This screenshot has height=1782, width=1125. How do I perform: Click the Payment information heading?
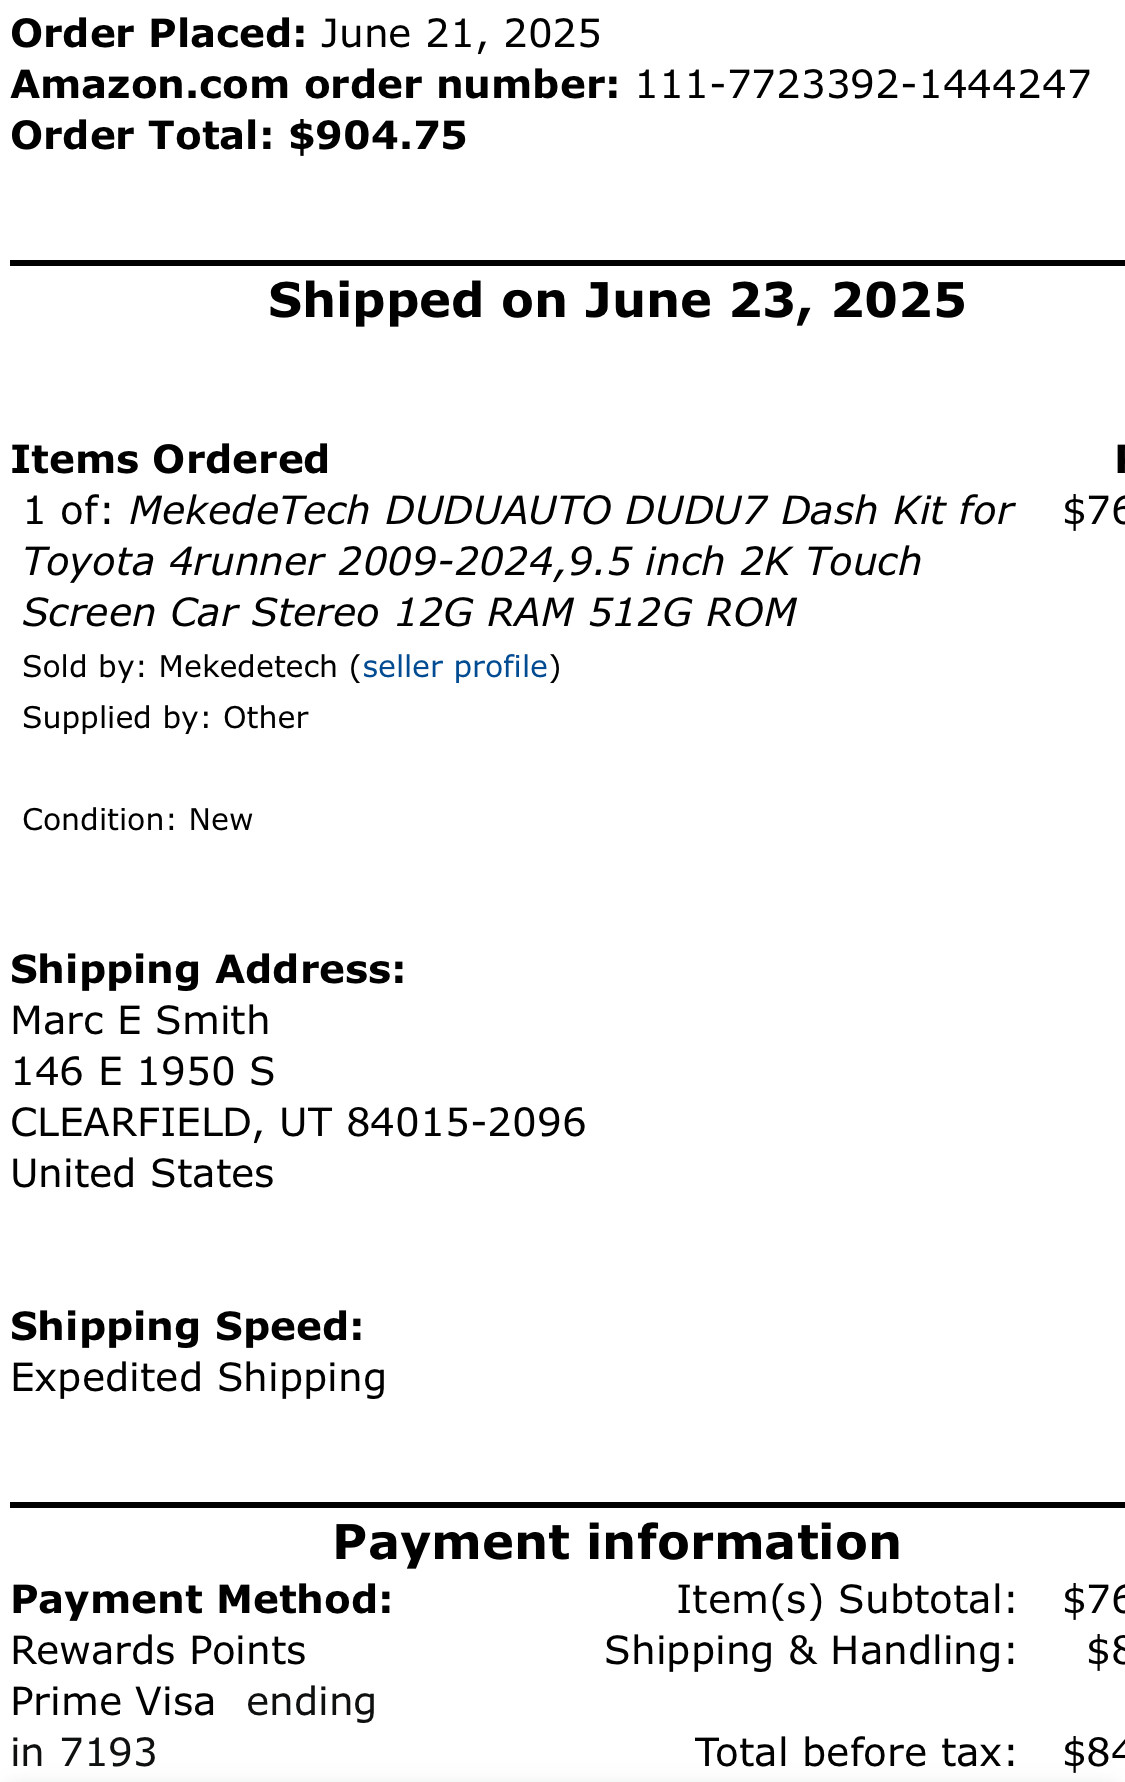[617, 1542]
